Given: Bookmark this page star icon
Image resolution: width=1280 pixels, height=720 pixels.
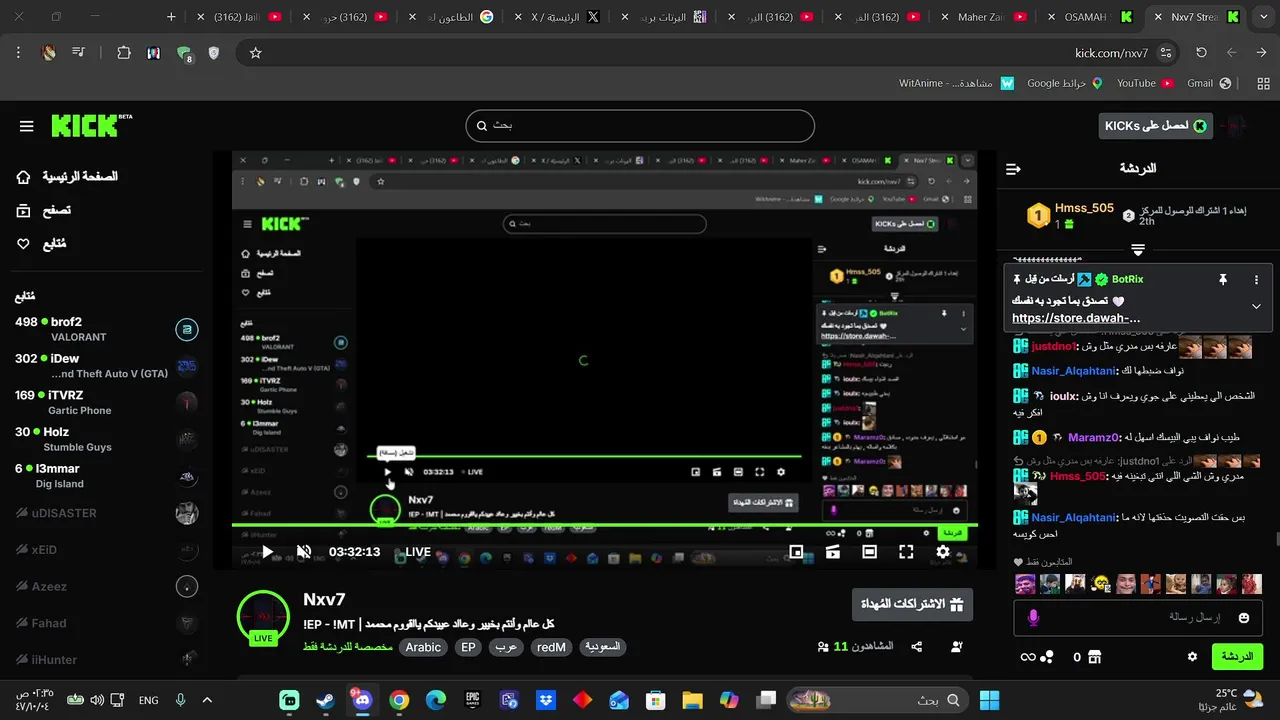Looking at the screenshot, I should point(255,53).
